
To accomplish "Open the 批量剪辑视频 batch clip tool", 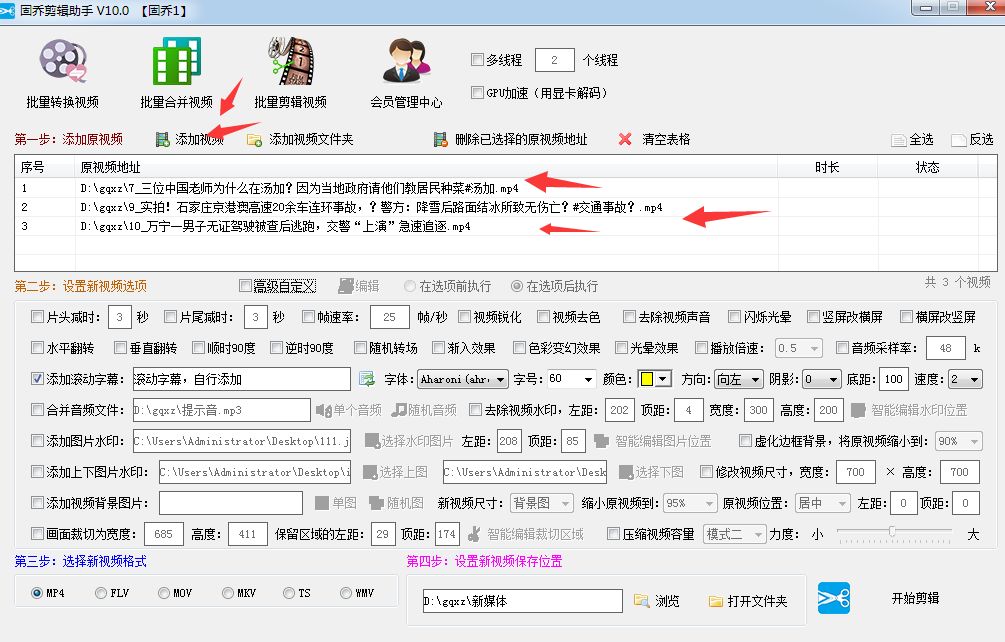I will (x=290, y=70).
